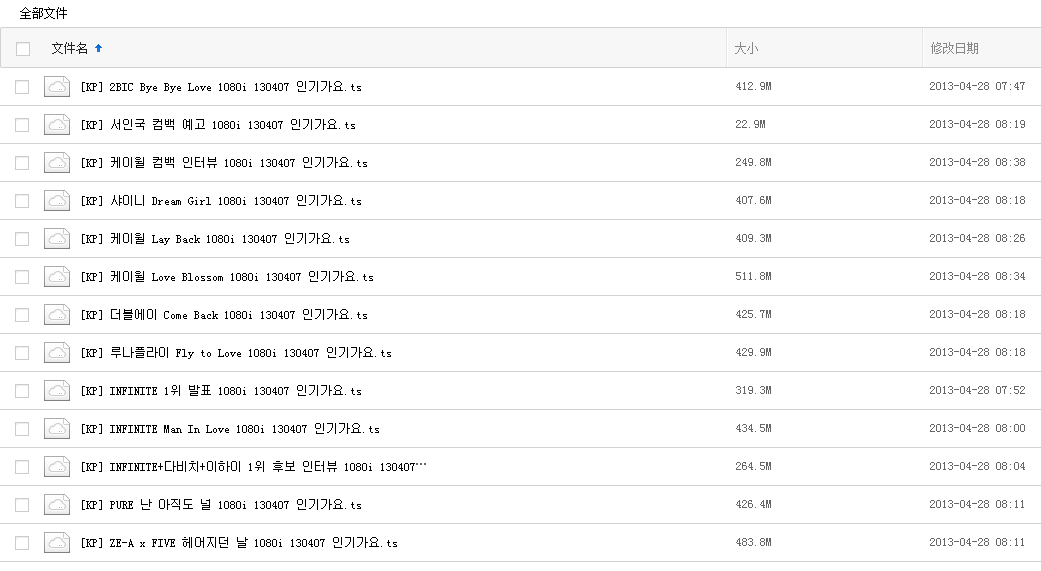Viewport: 1041px width, 571px height.
Task: Click the 434.5M size cell
Action: (753, 429)
